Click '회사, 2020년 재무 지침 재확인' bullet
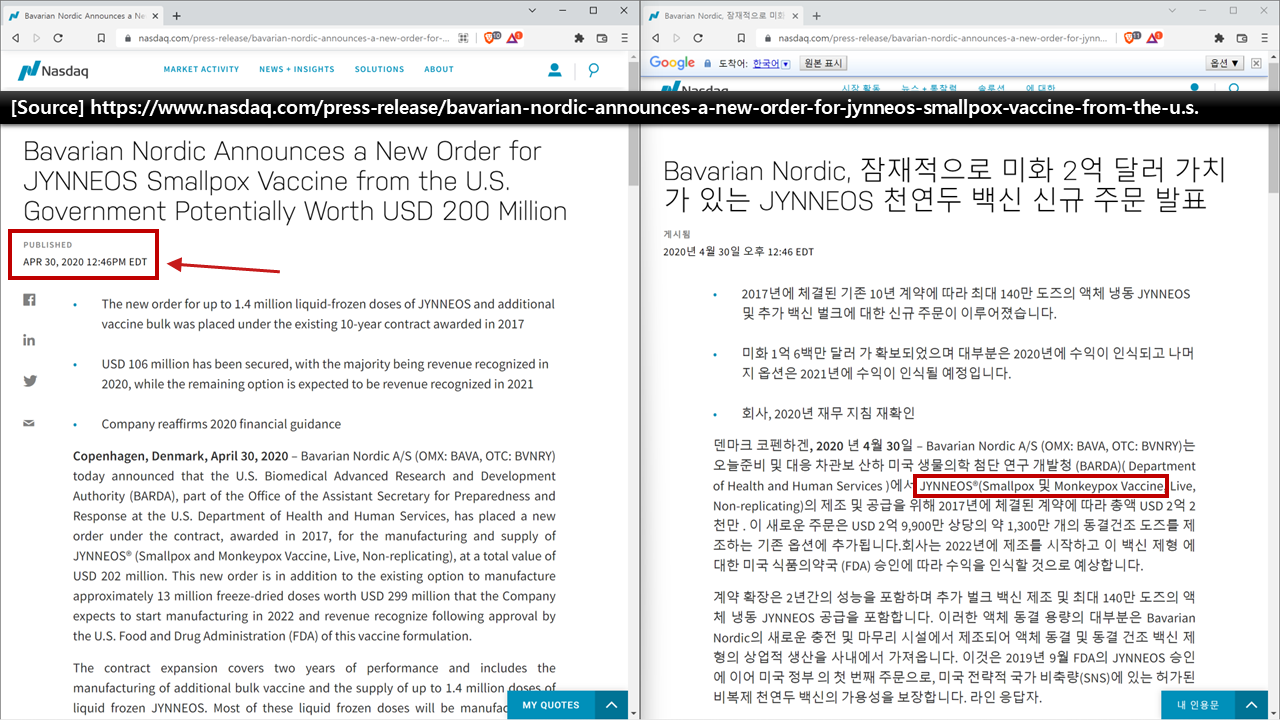 [x=828, y=413]
